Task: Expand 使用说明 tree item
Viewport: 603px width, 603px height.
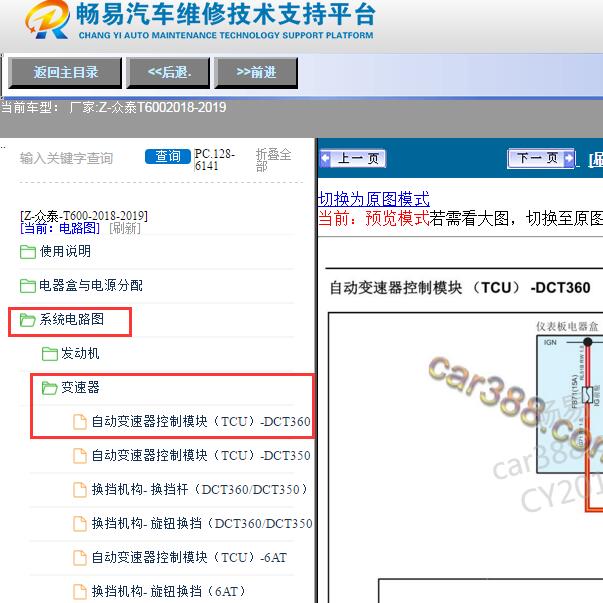Action: pyautogui.click(x=65, y=252)
